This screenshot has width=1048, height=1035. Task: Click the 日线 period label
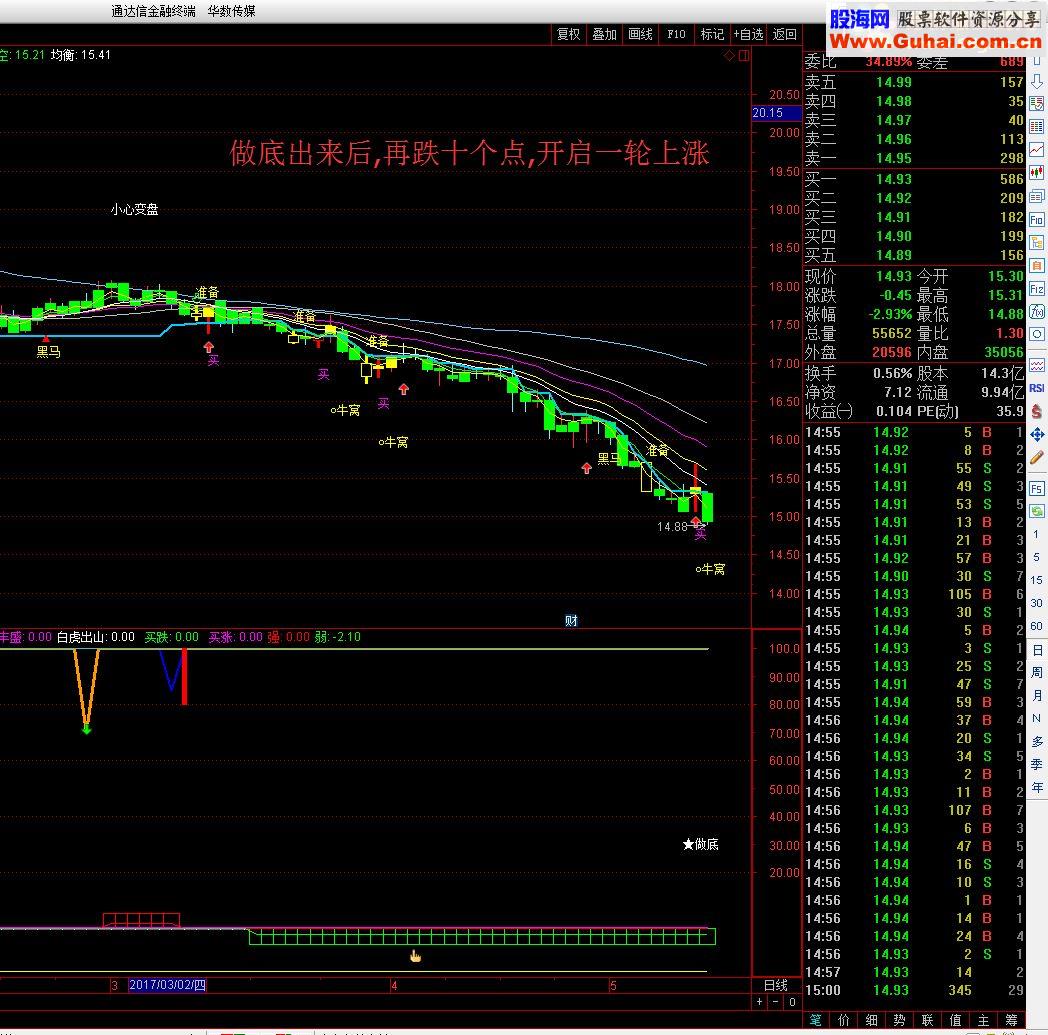[x=775, y=985]
